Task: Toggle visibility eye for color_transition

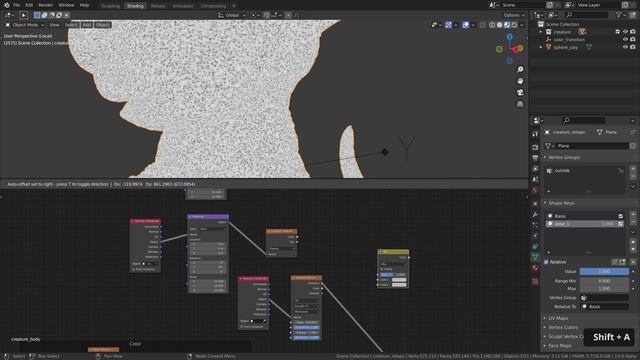Action: (x=625, y=39)
